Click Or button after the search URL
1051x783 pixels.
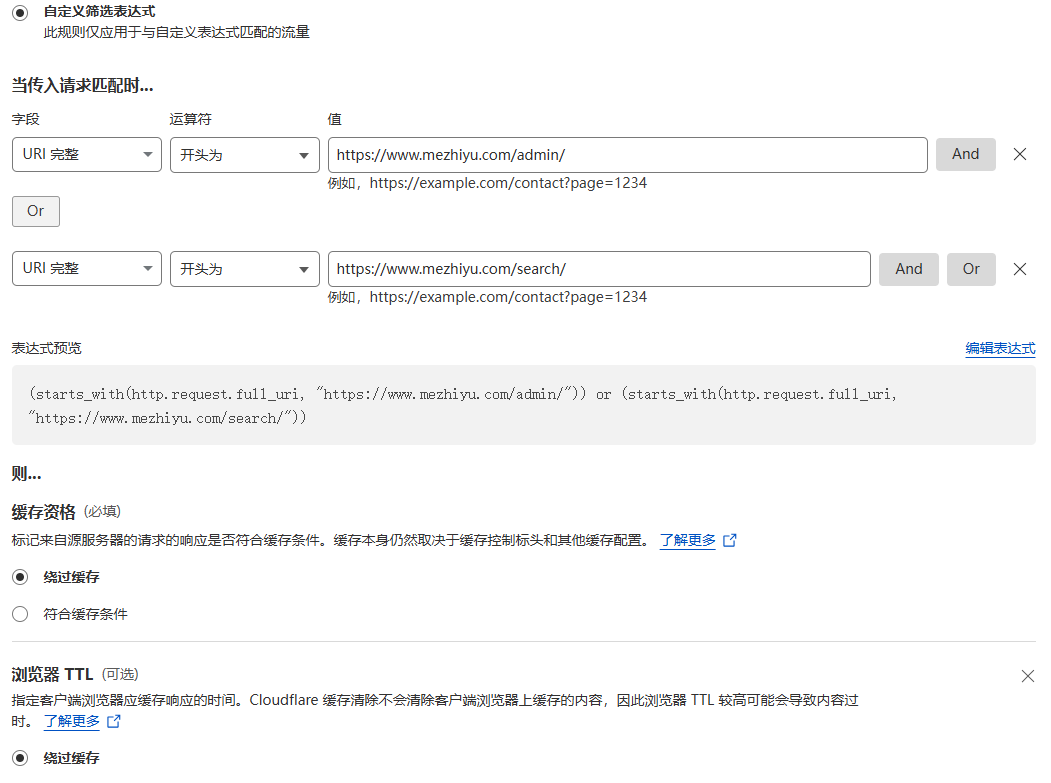point(971,269)
